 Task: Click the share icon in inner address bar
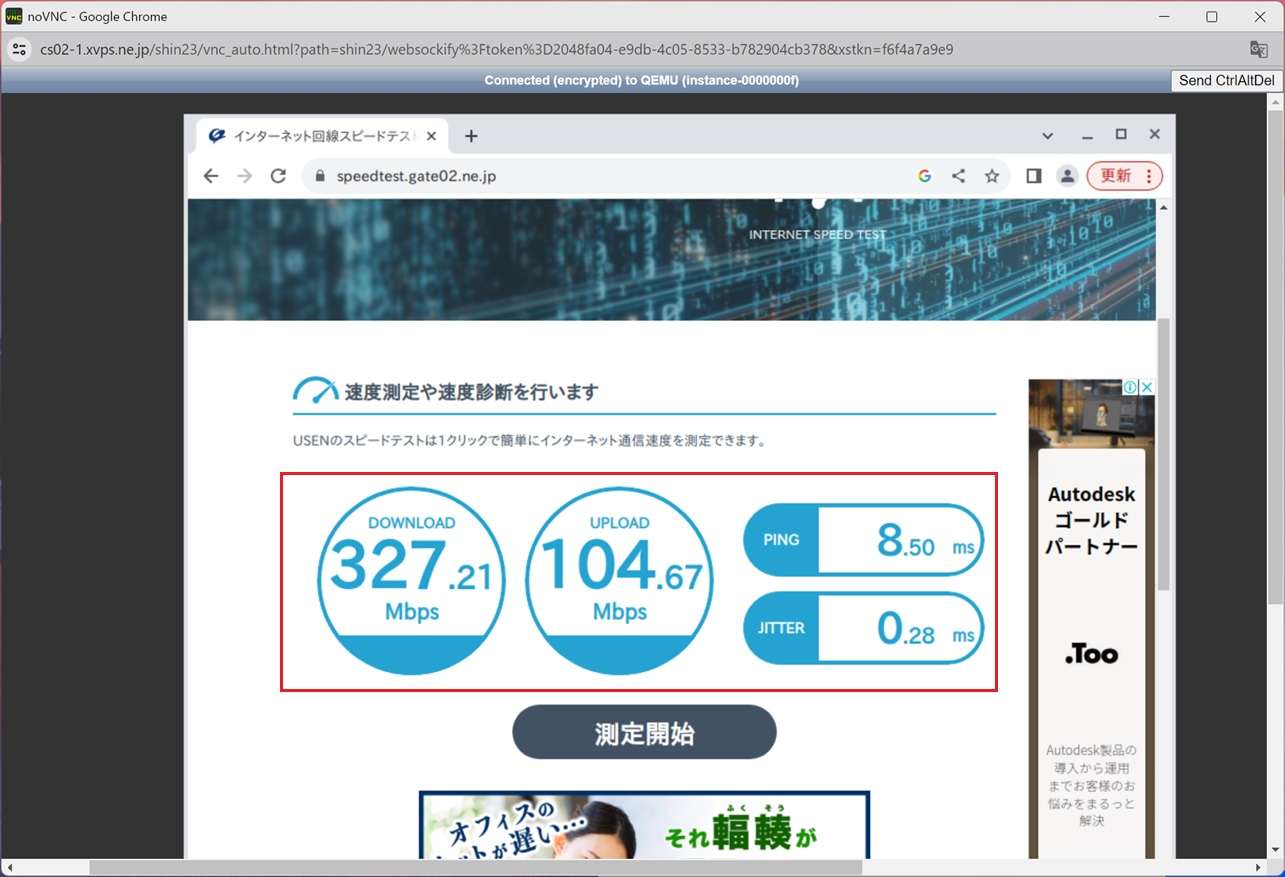click(x=958, y=176)
